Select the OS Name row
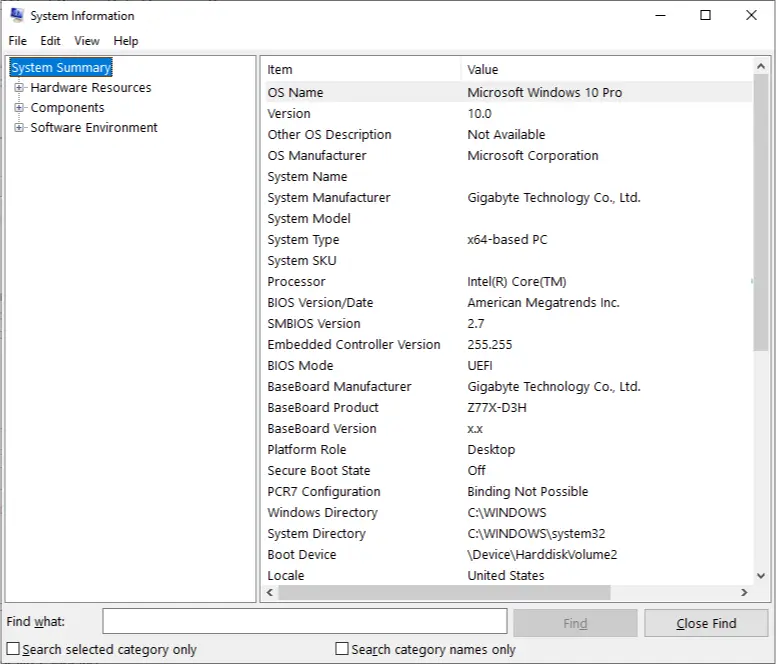 click(507, 93)
